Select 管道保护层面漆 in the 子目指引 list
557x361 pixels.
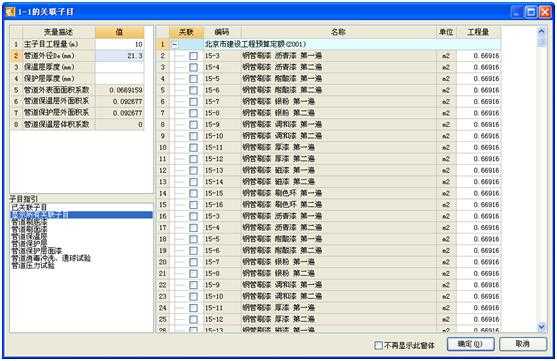(x=37, y=251)
